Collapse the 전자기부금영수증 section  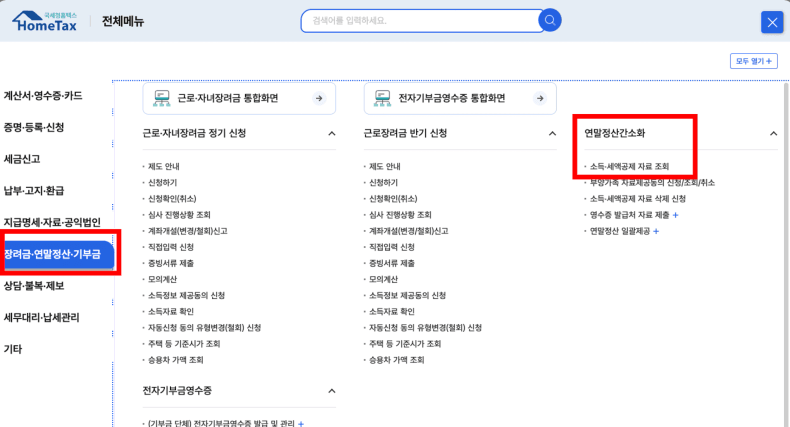[x=331, y=390]
